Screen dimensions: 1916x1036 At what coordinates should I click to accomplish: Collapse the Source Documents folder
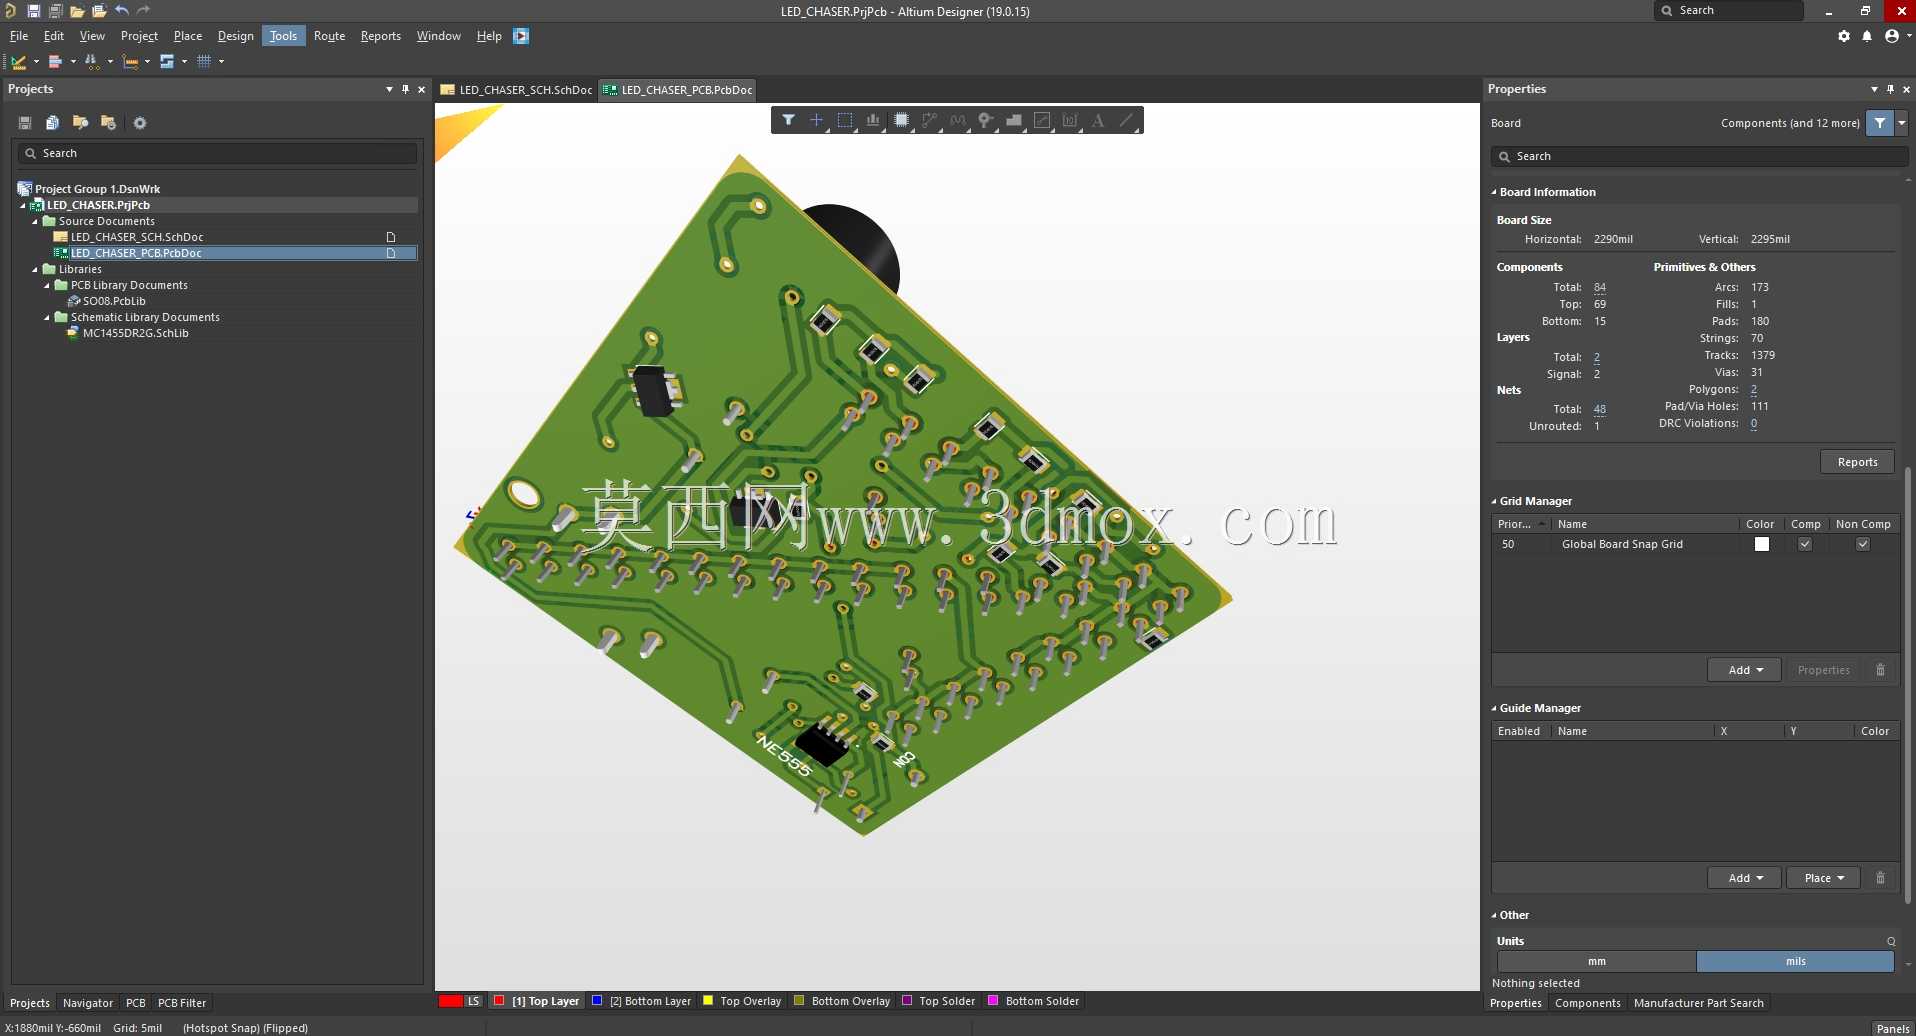tap(35, 221)
